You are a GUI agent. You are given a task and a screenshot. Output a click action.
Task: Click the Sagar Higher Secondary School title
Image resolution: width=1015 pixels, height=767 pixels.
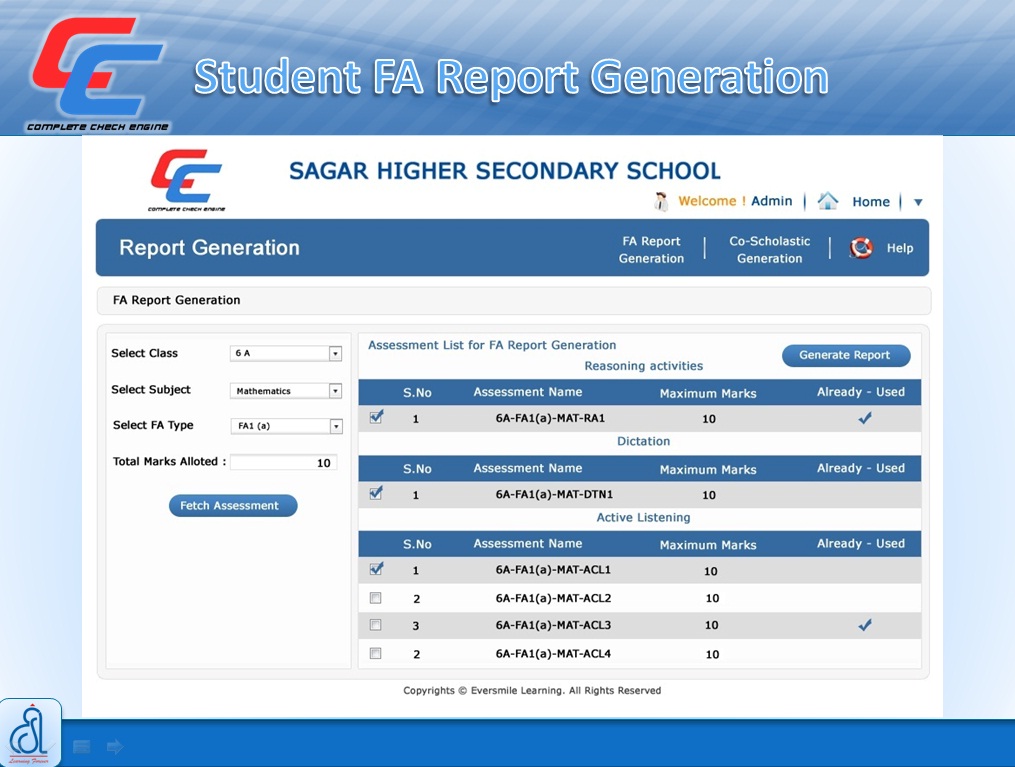click(505, 171)
